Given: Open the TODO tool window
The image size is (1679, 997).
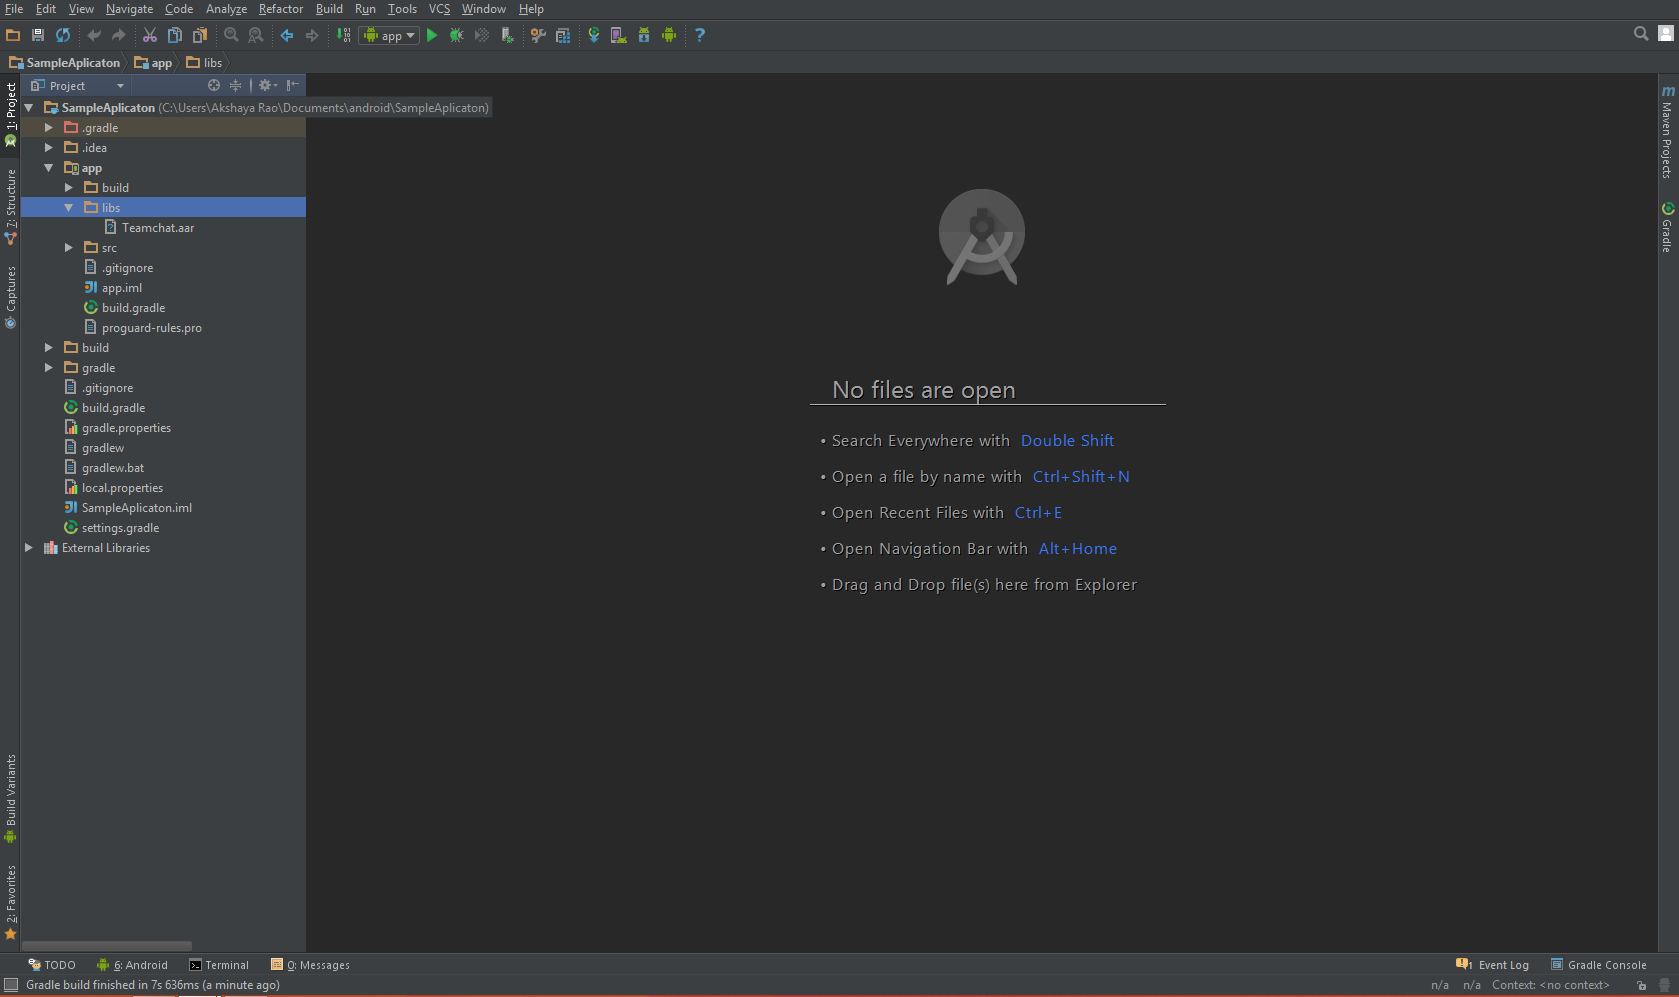Looking at the screenshot, I should (52, 965).
